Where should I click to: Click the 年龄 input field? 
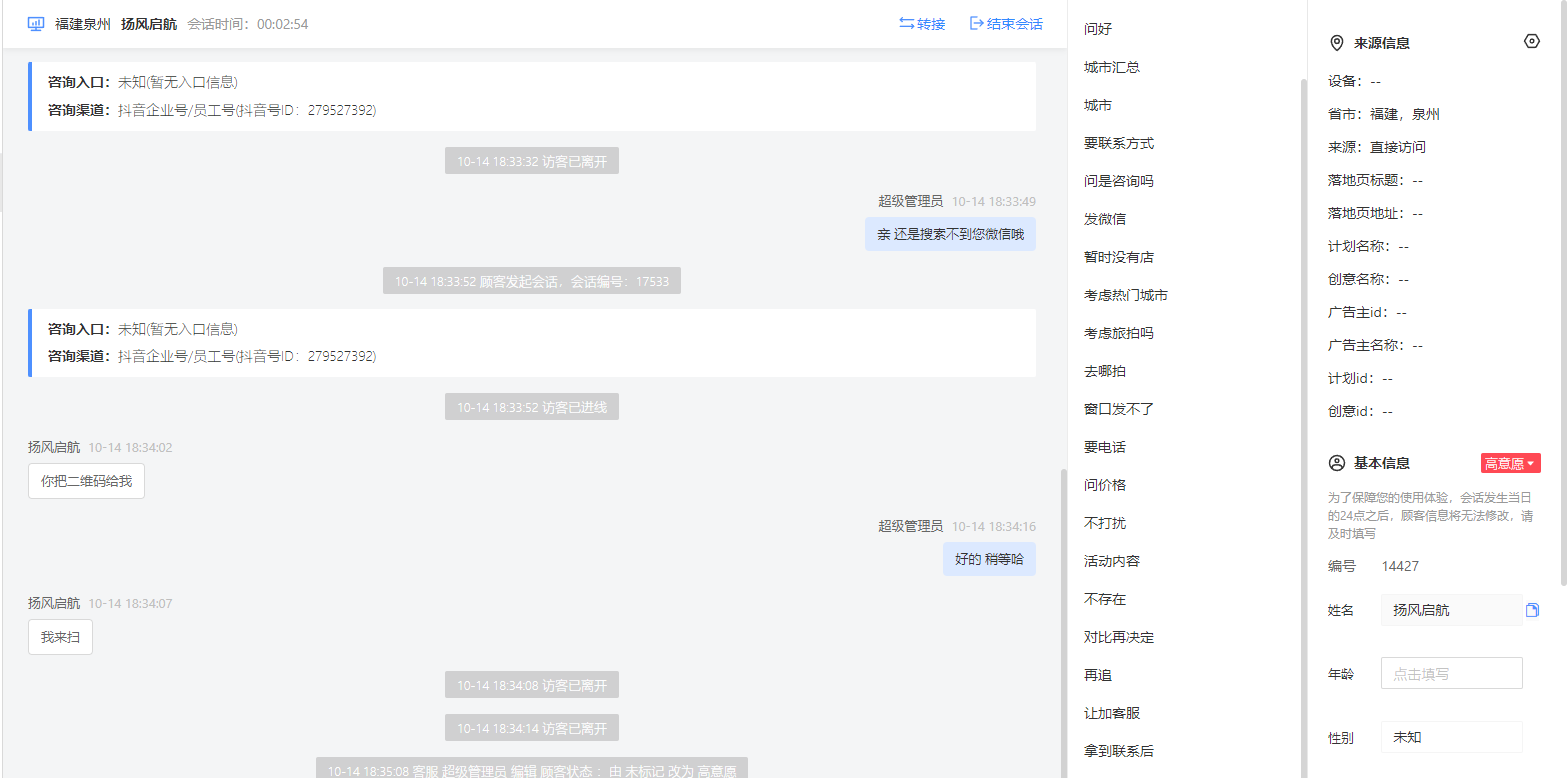1451,673
